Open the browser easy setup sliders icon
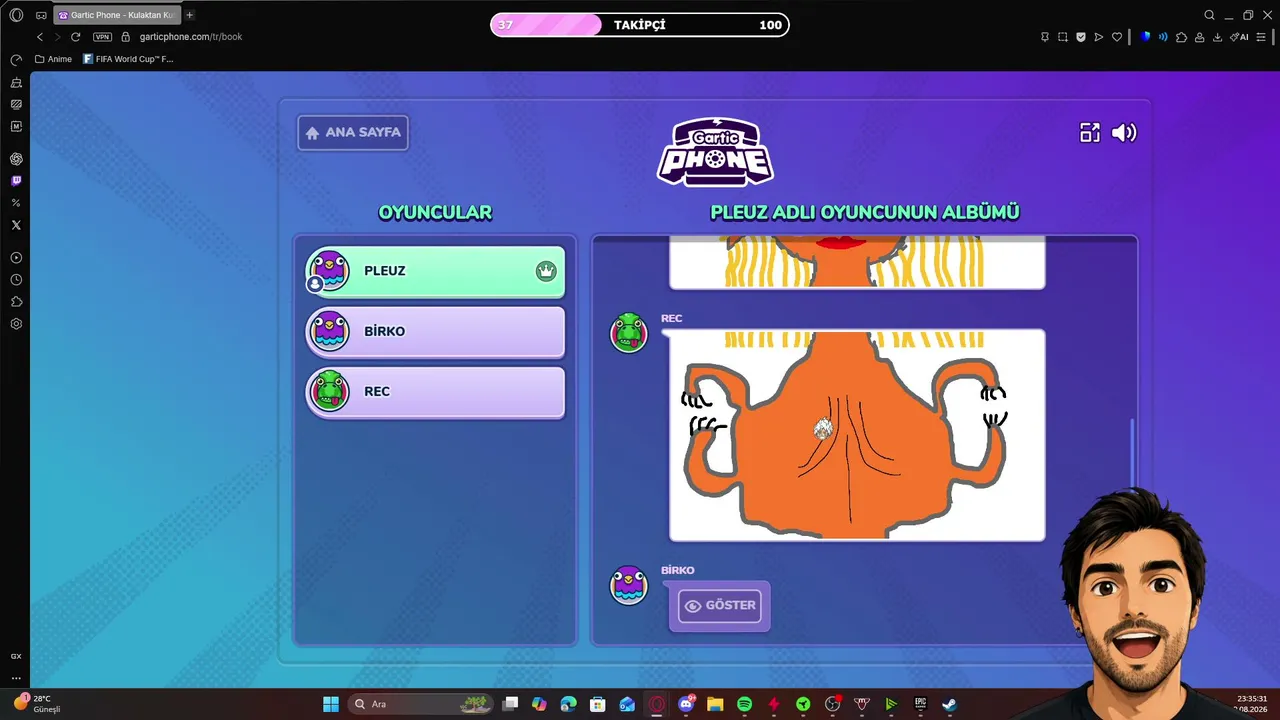Screen dimensions: 1280x720 tap(1263, 37)
